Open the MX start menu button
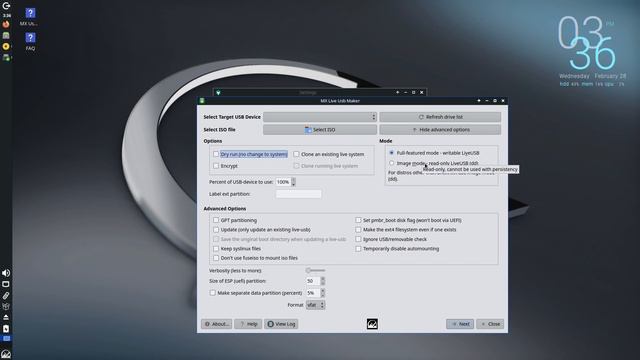Viewport: 640px width, 360px height. (x=6, y=353)
